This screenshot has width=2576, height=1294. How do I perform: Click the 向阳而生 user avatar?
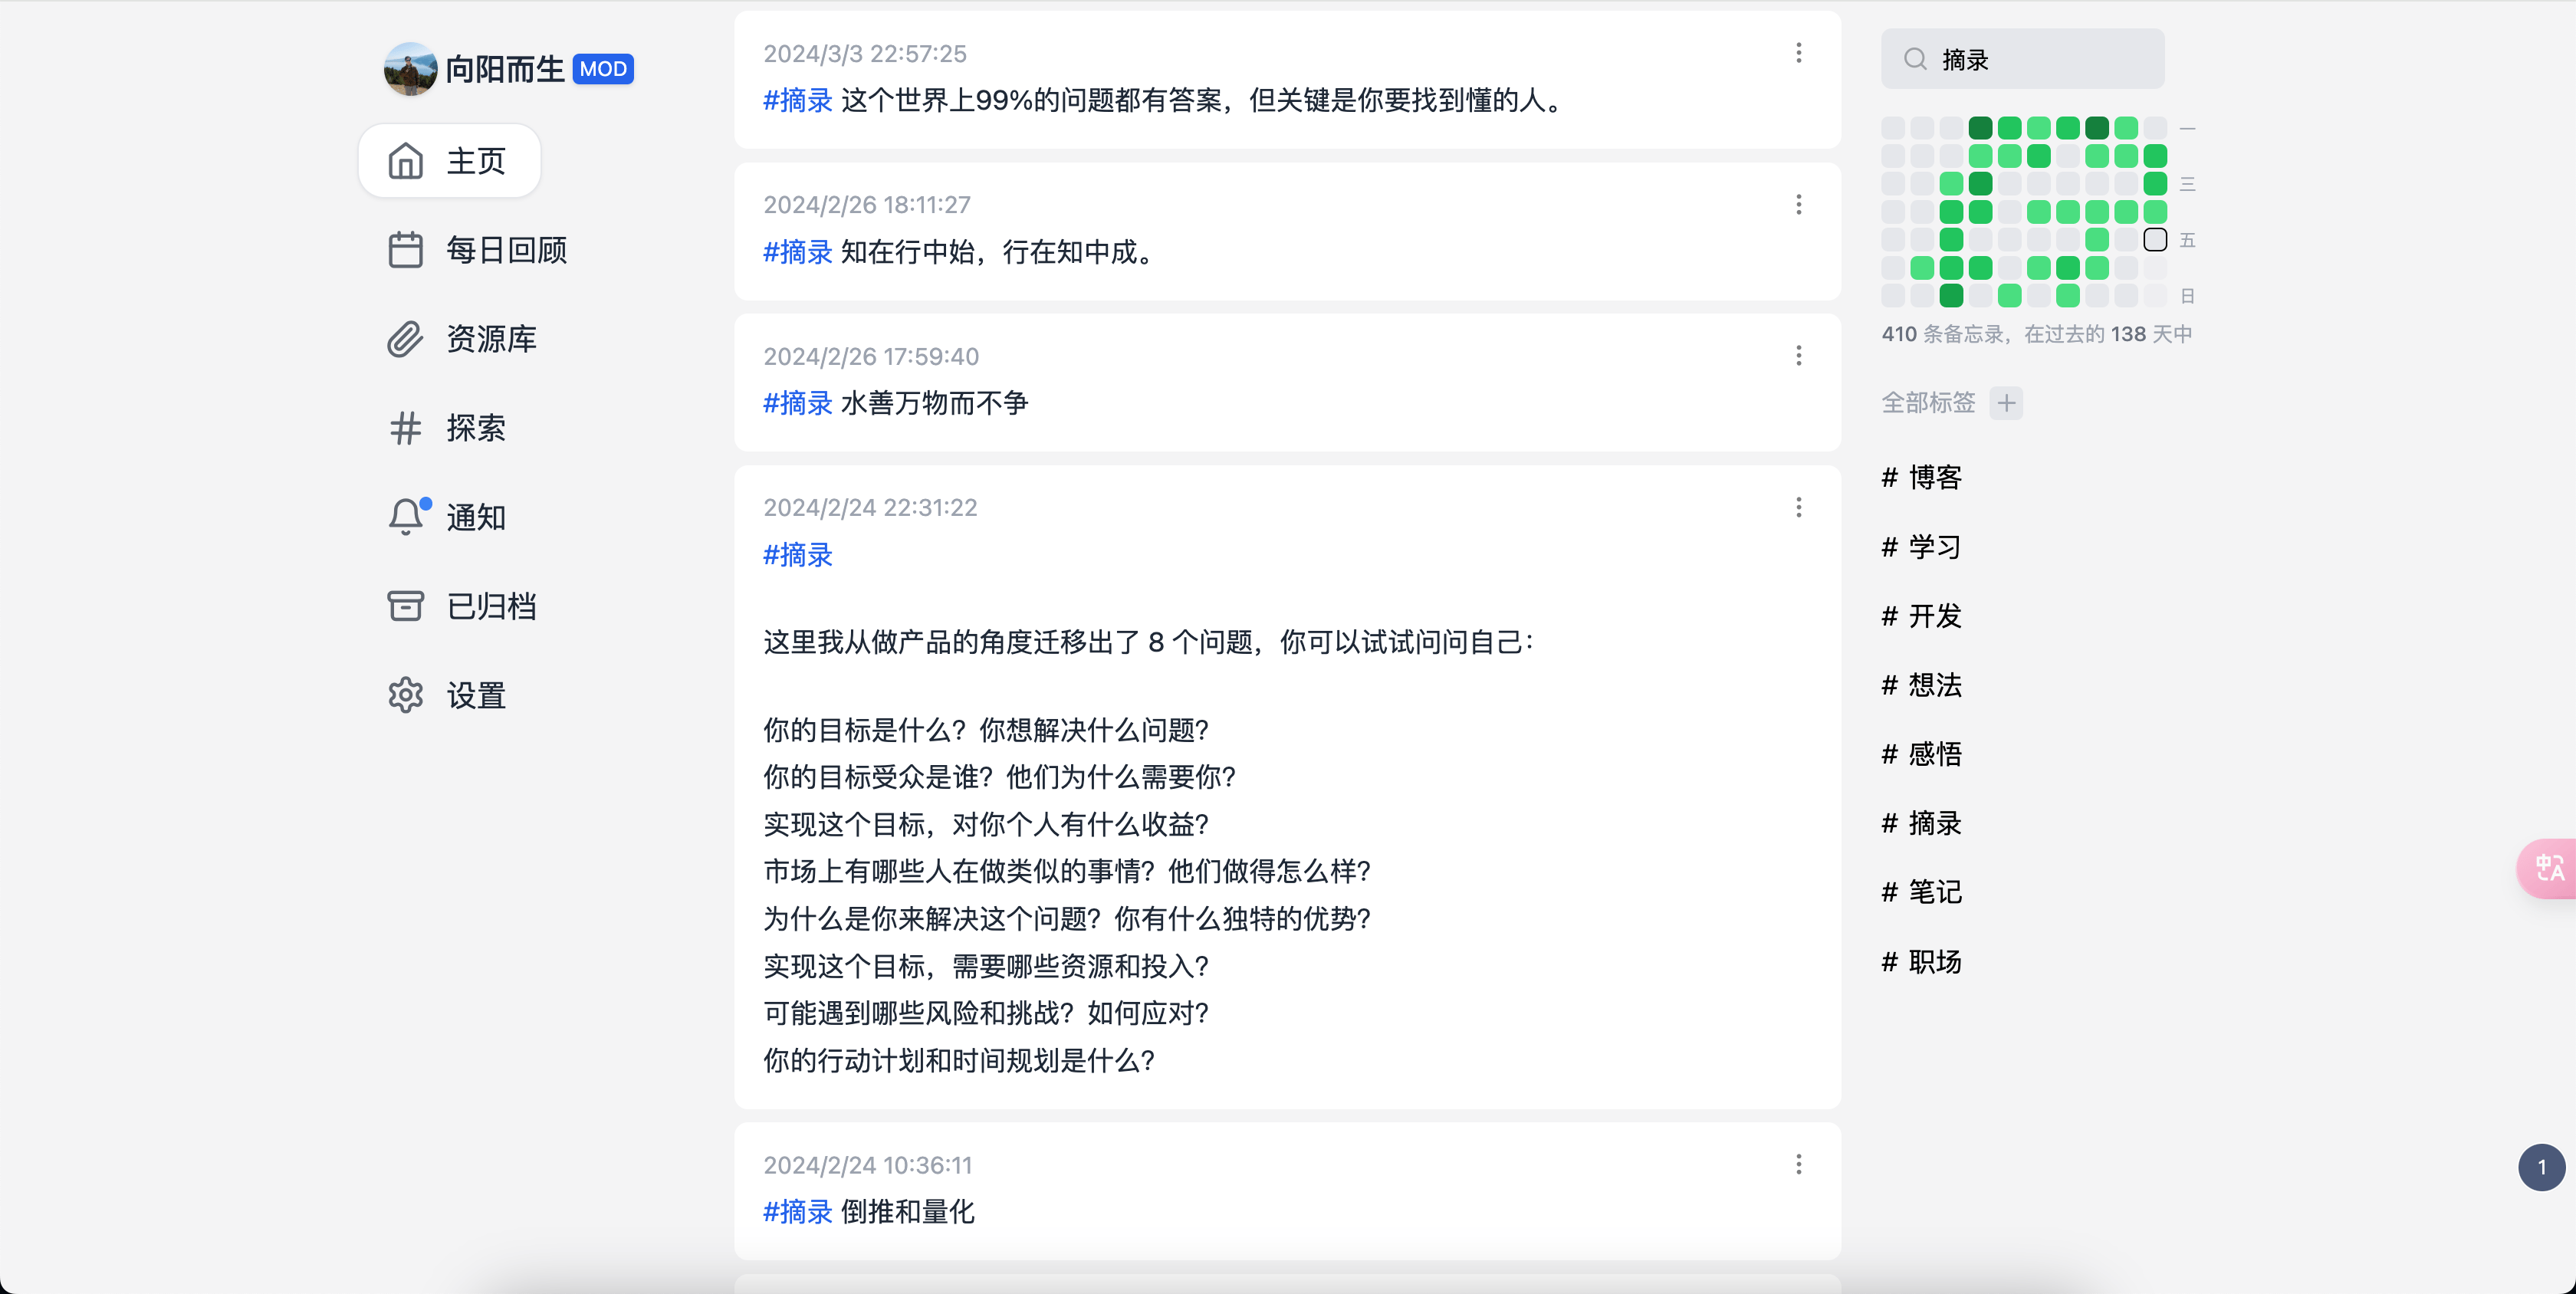(410, 69)
